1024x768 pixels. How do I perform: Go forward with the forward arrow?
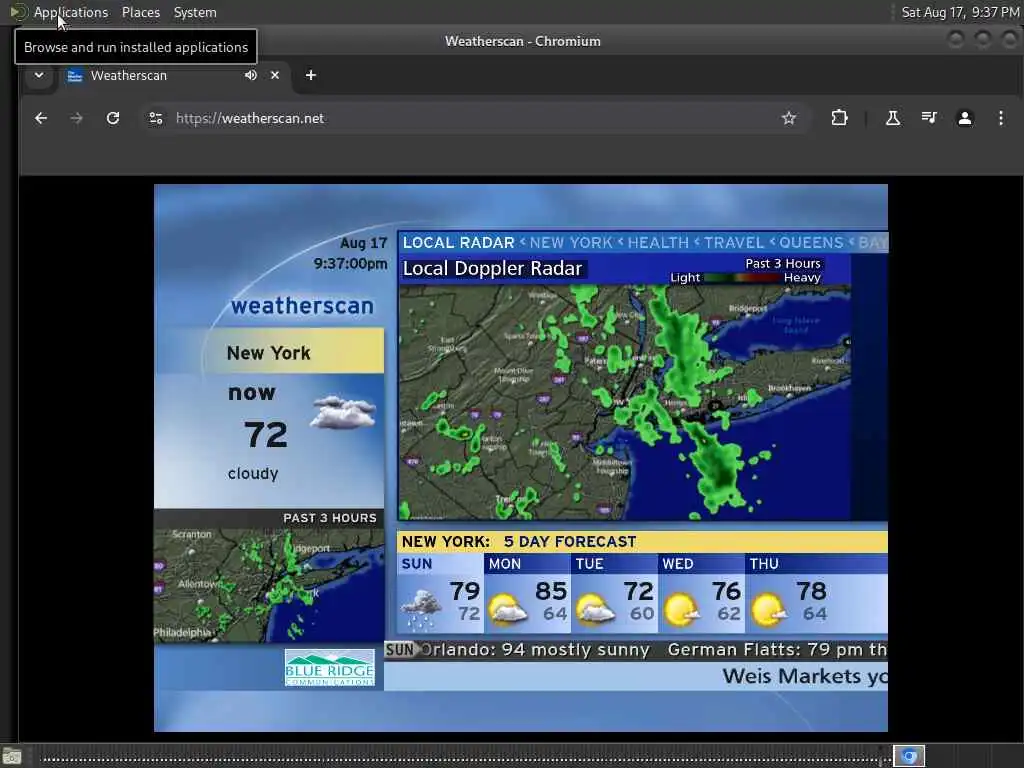76,118
